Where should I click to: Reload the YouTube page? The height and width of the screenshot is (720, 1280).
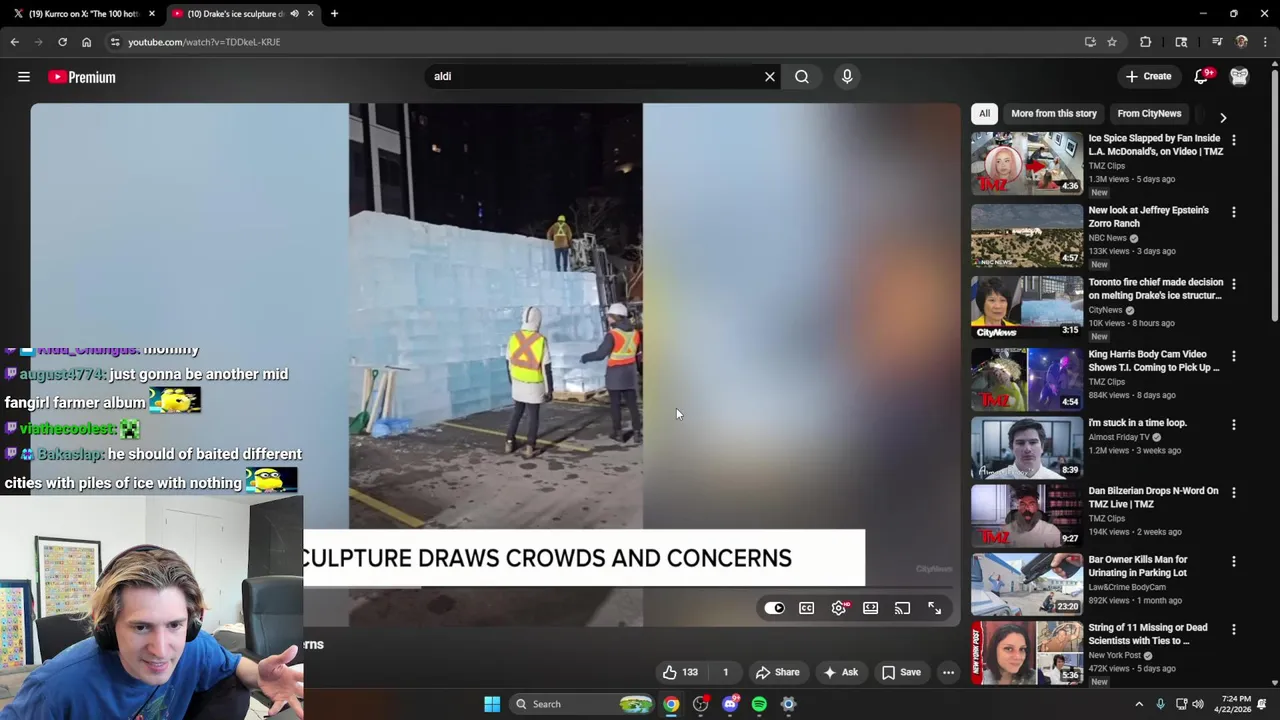[x=62, y=42]
